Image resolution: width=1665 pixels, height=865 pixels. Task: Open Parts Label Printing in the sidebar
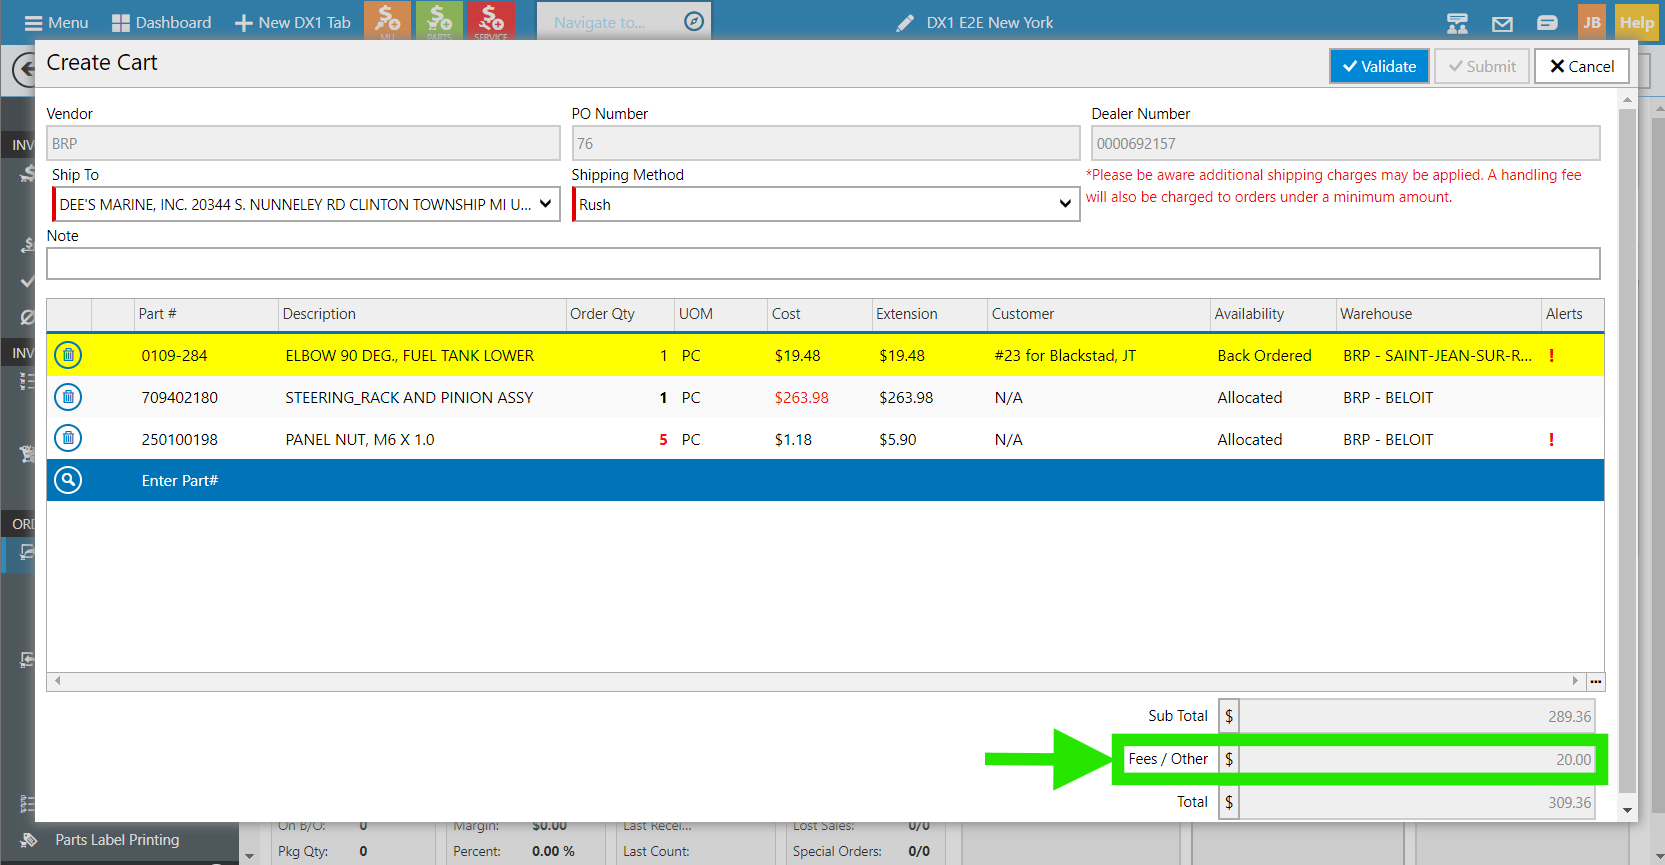(117, 840)
